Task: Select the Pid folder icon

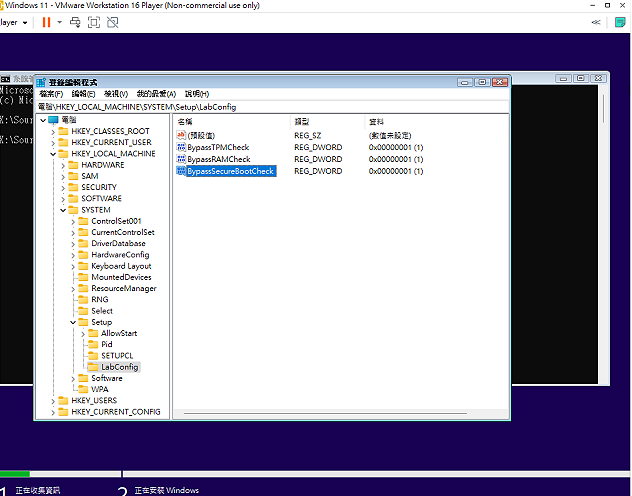Action: 93,345
